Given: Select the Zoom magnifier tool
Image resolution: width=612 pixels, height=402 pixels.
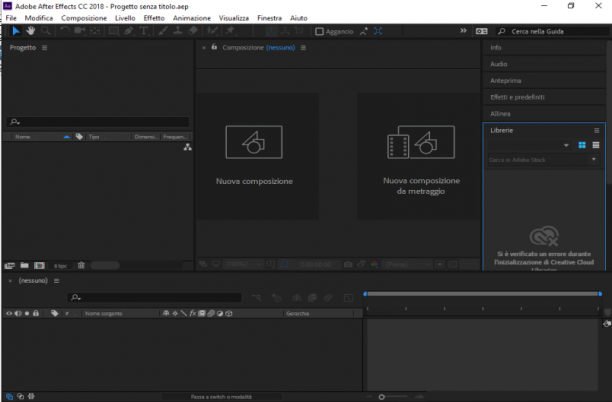Looking at the screenshot, I should coord(46,31).
